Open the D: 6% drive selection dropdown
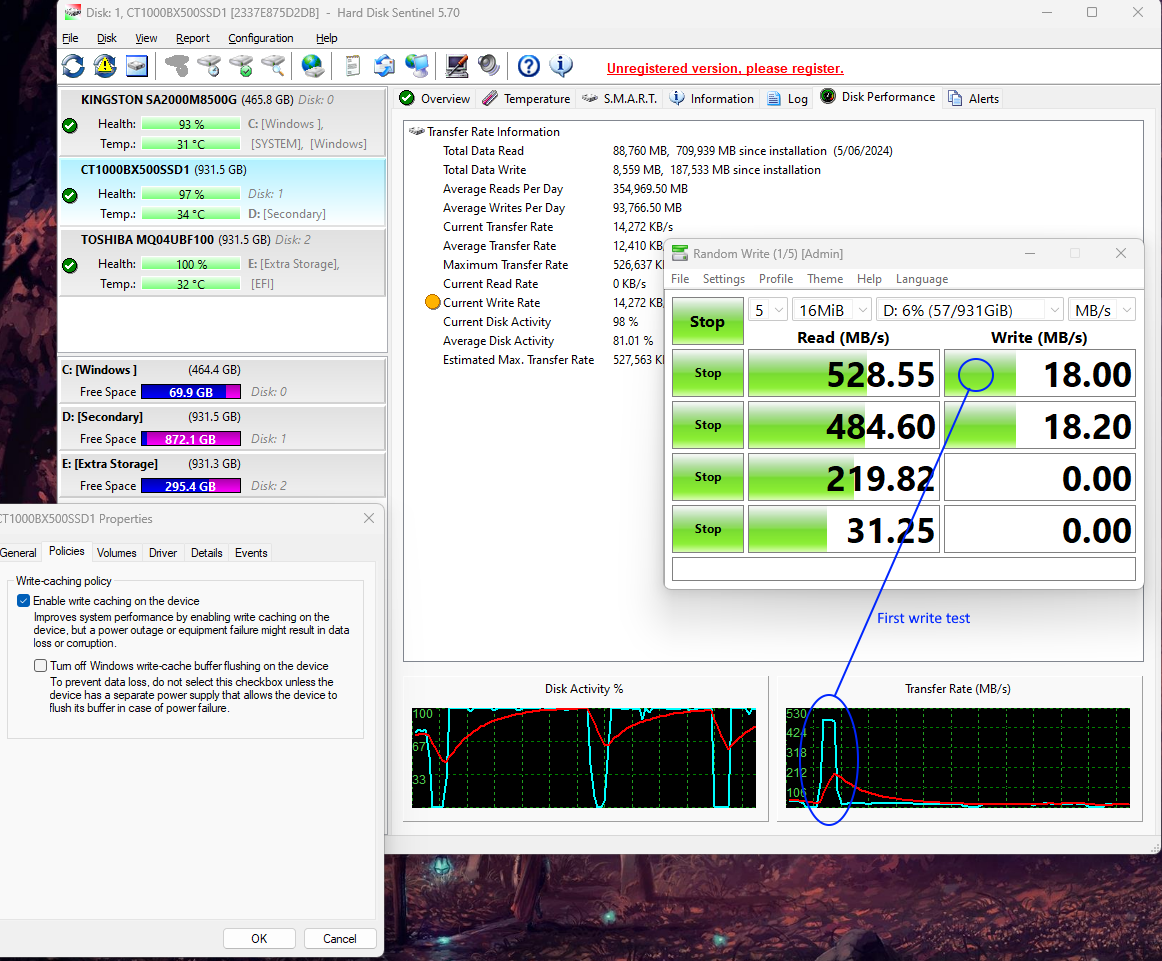This screenshot has width=1162, height=961. click(x=970, y=310)
